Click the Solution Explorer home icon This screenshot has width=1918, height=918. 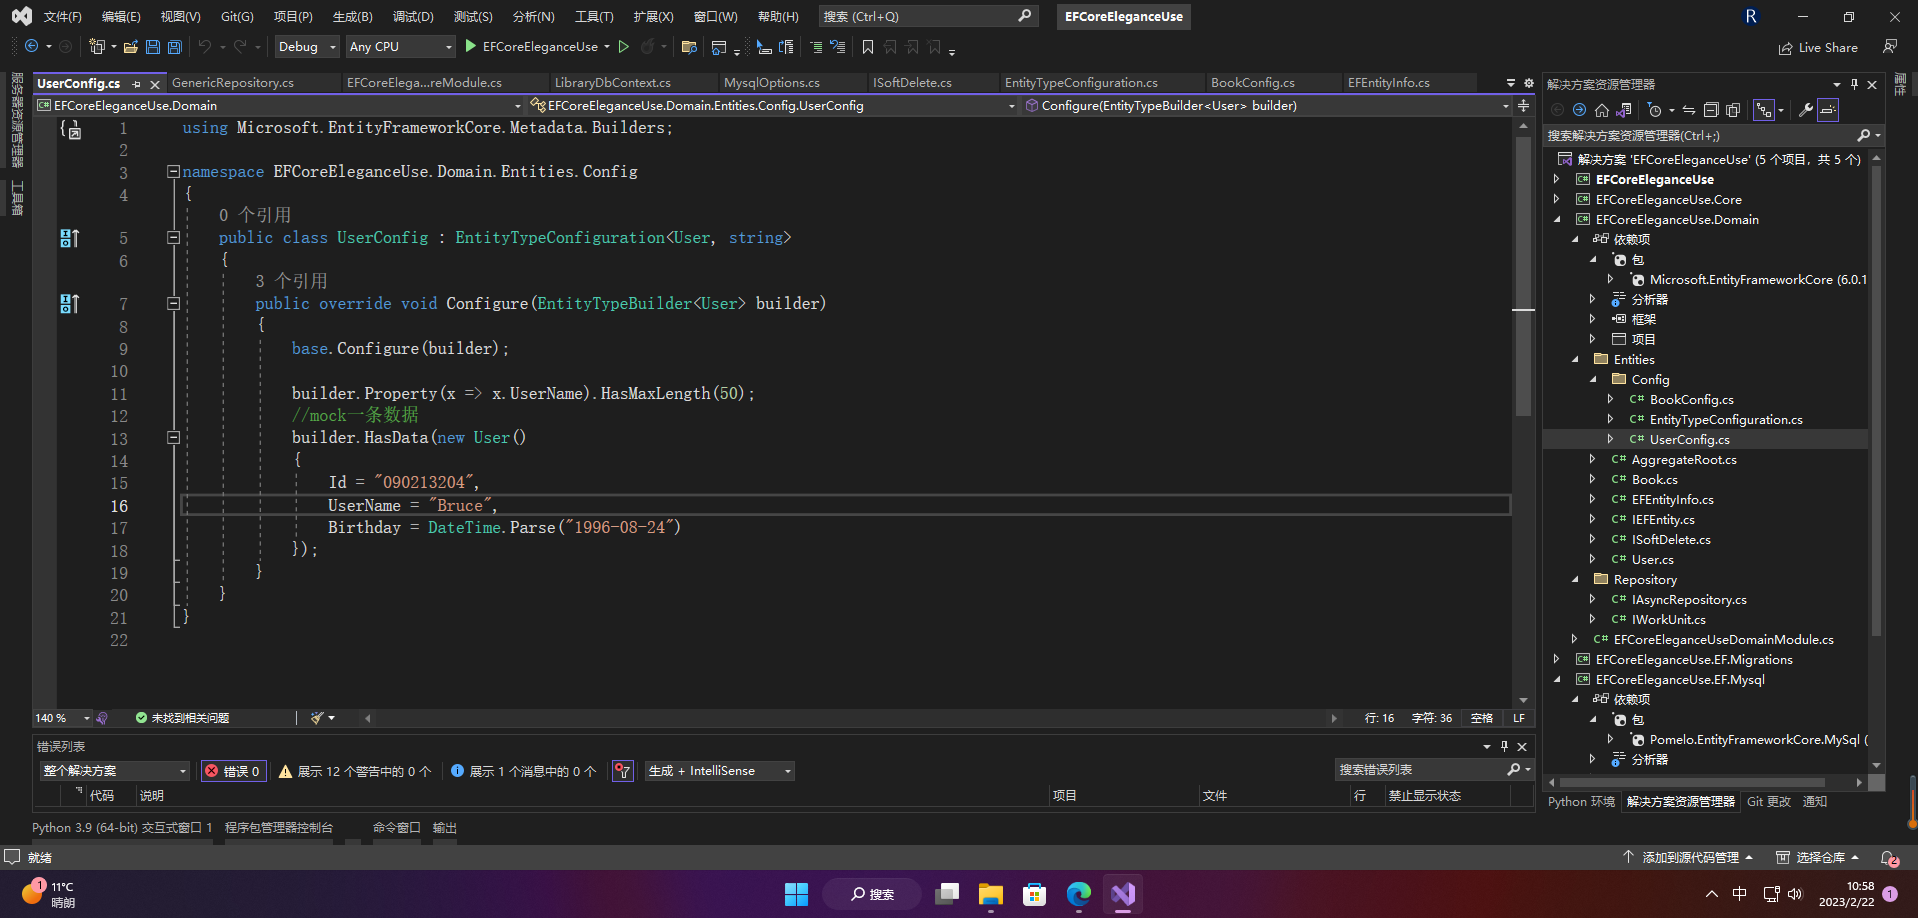(1602, 110)
